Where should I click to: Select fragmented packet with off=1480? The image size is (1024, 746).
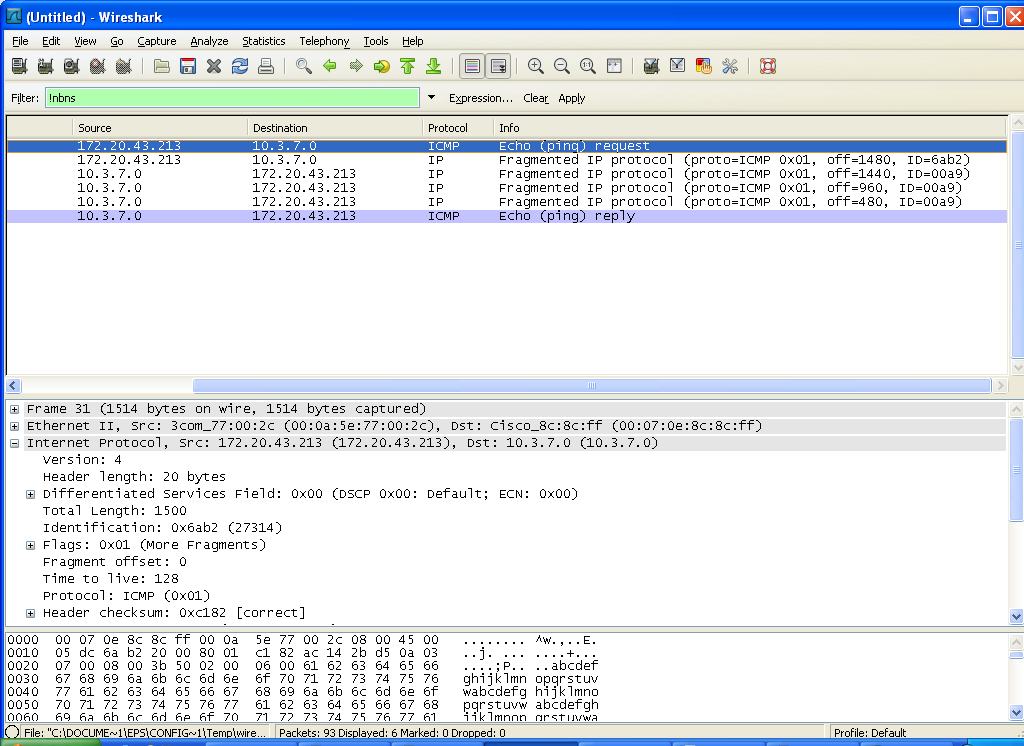coord(507,160)
